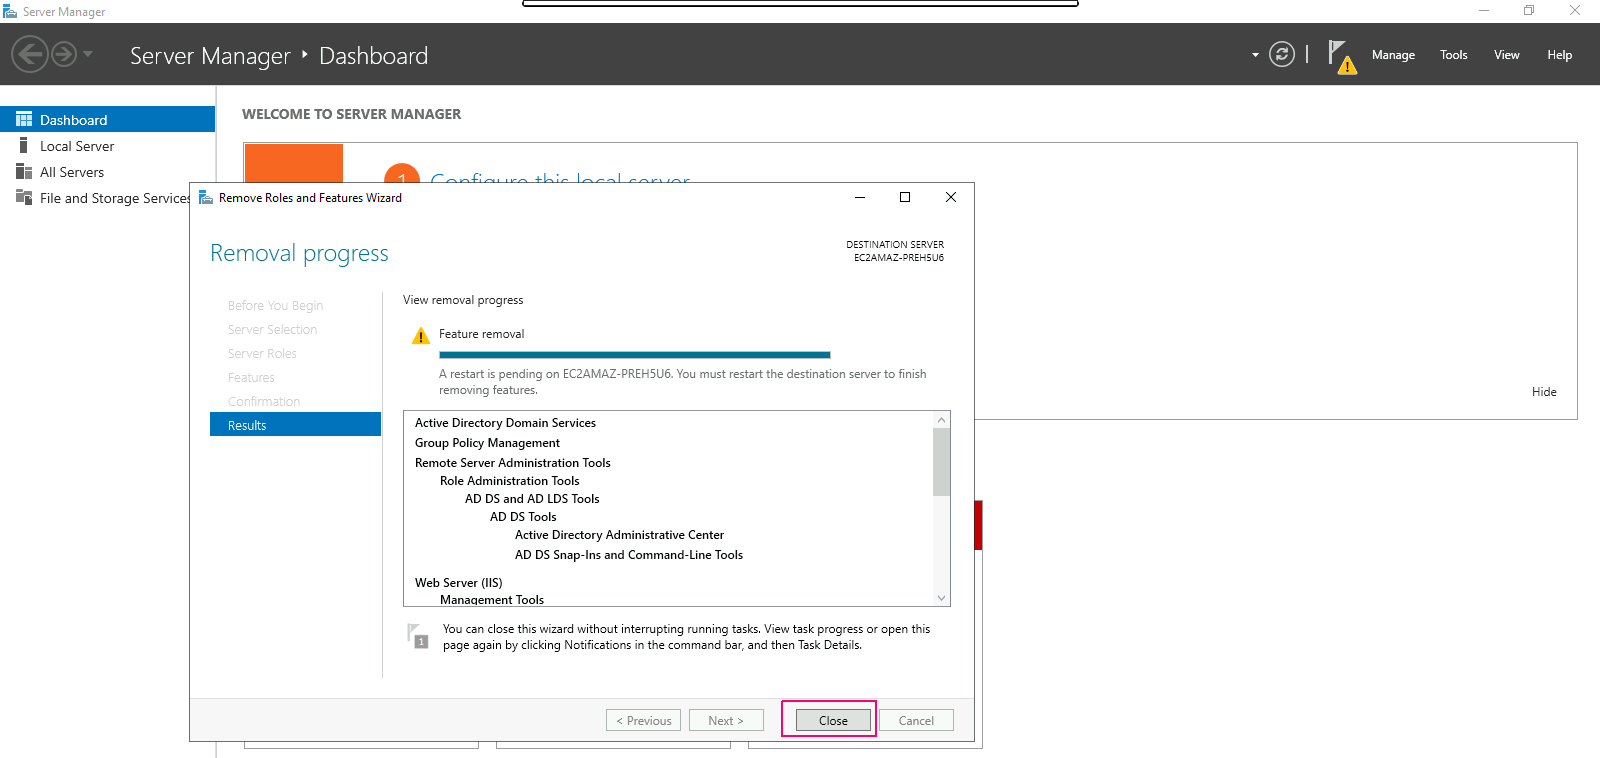Screen dimensions: 1600x758
Task: Click the orange Quick Start tile
Action: coord(294,163)
